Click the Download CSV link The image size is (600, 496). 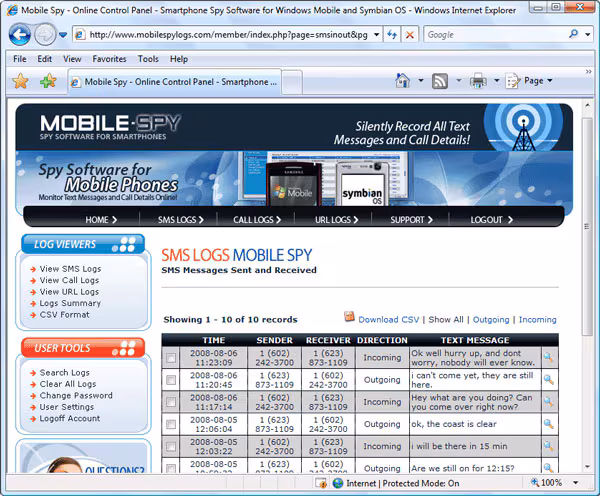click(x=388, y=320)
